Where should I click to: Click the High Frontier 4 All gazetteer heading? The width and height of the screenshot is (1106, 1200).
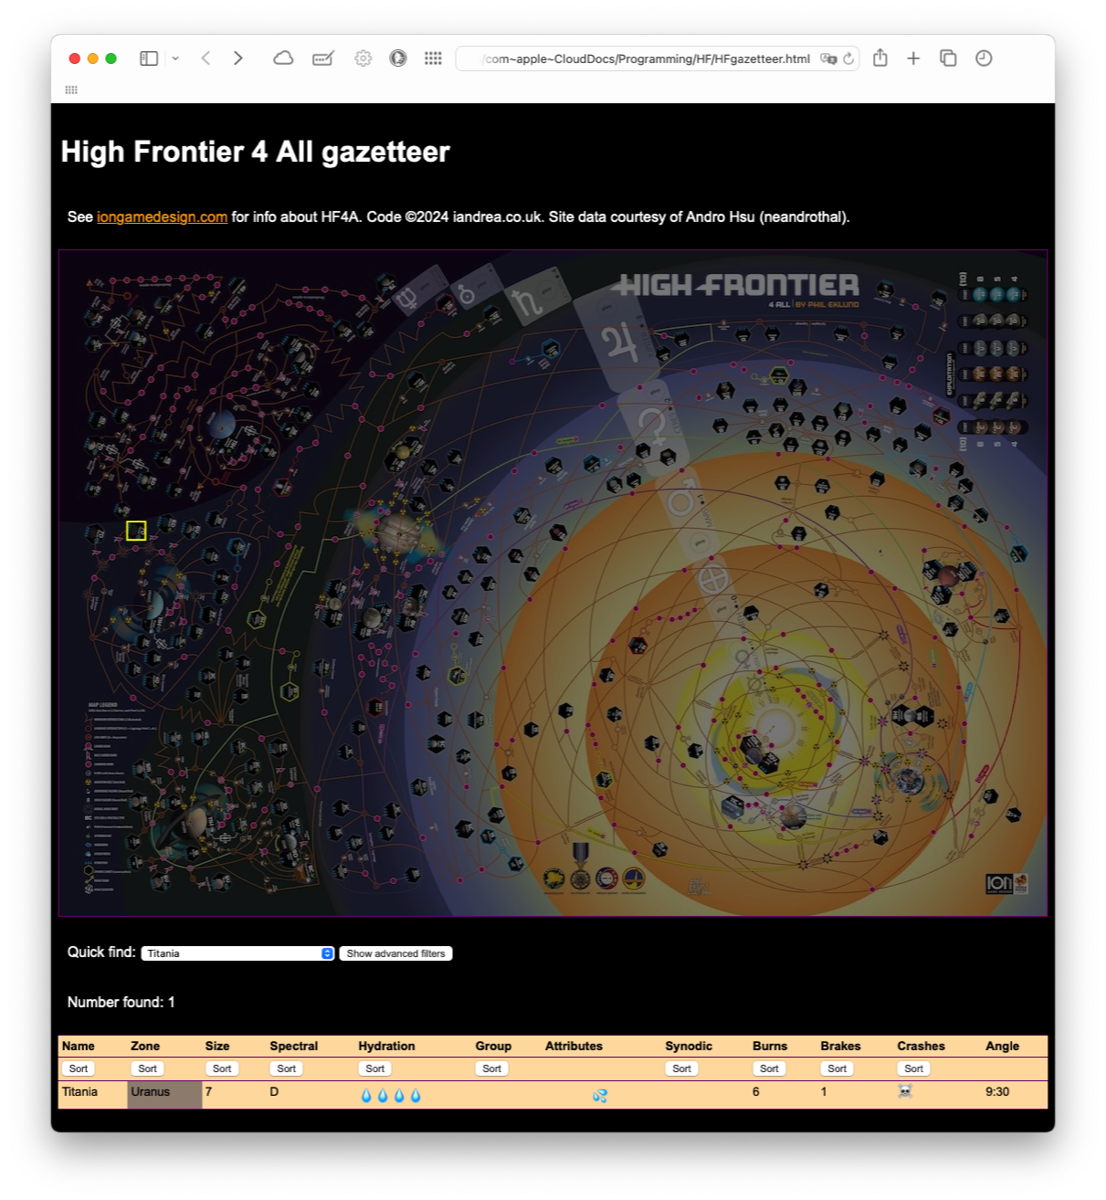click(255, 152)
